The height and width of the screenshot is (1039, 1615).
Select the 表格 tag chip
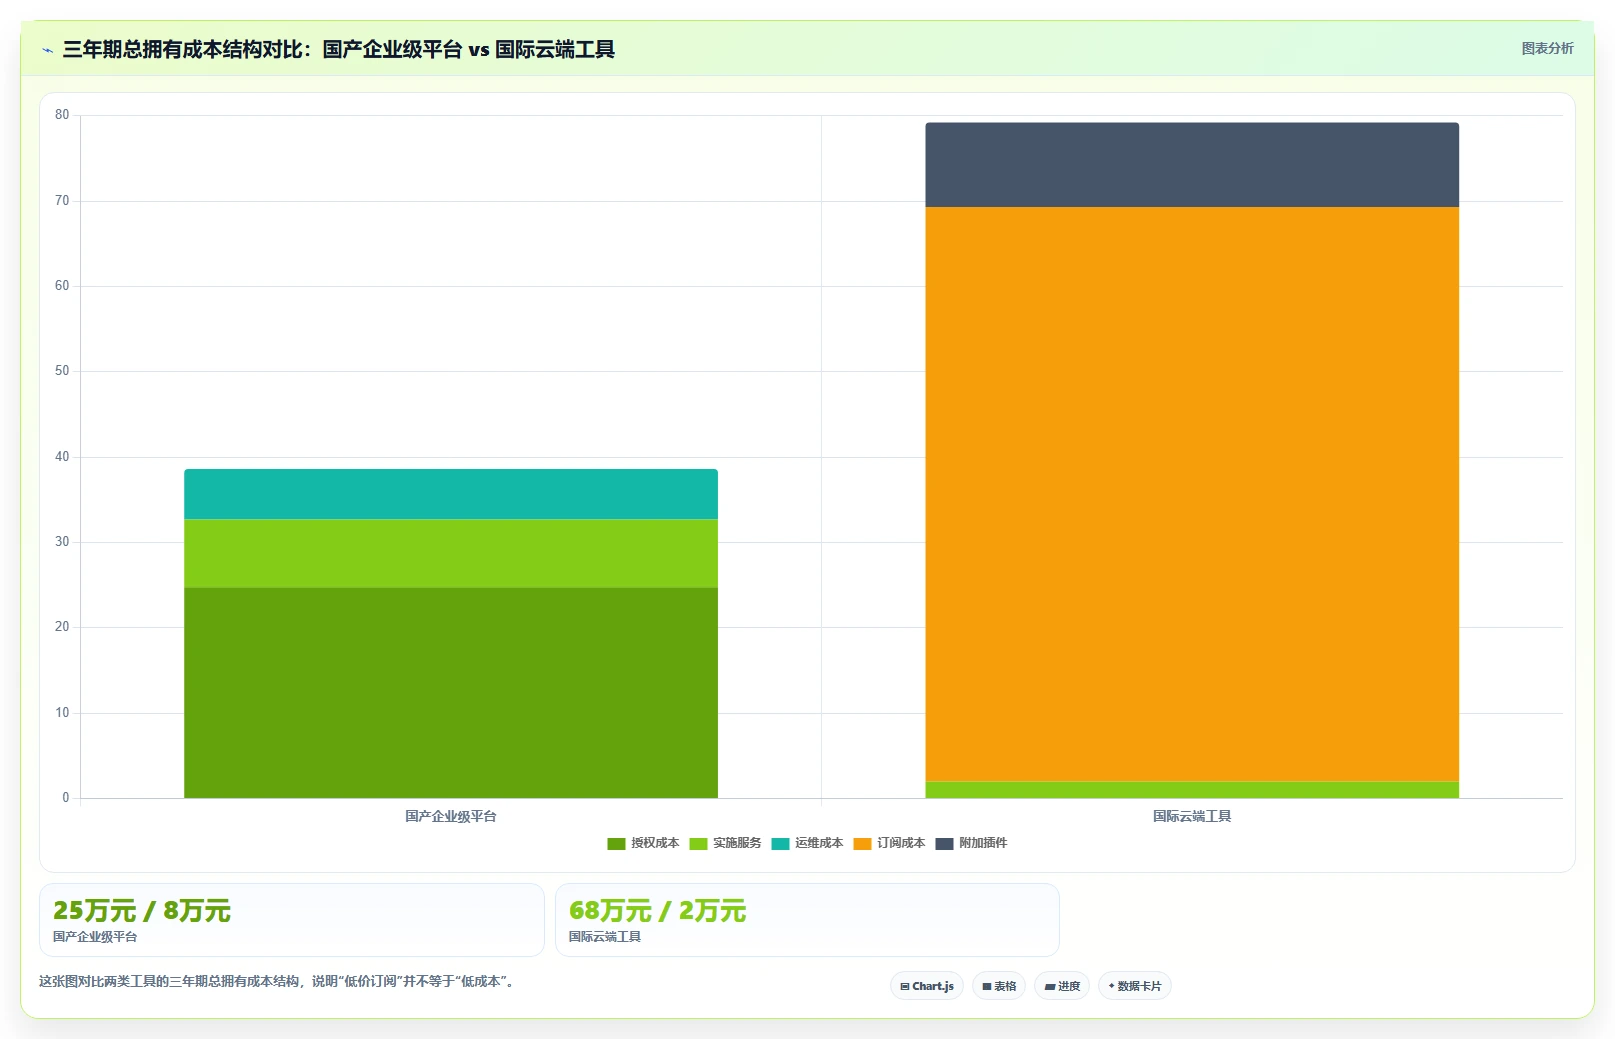point(999,986)
